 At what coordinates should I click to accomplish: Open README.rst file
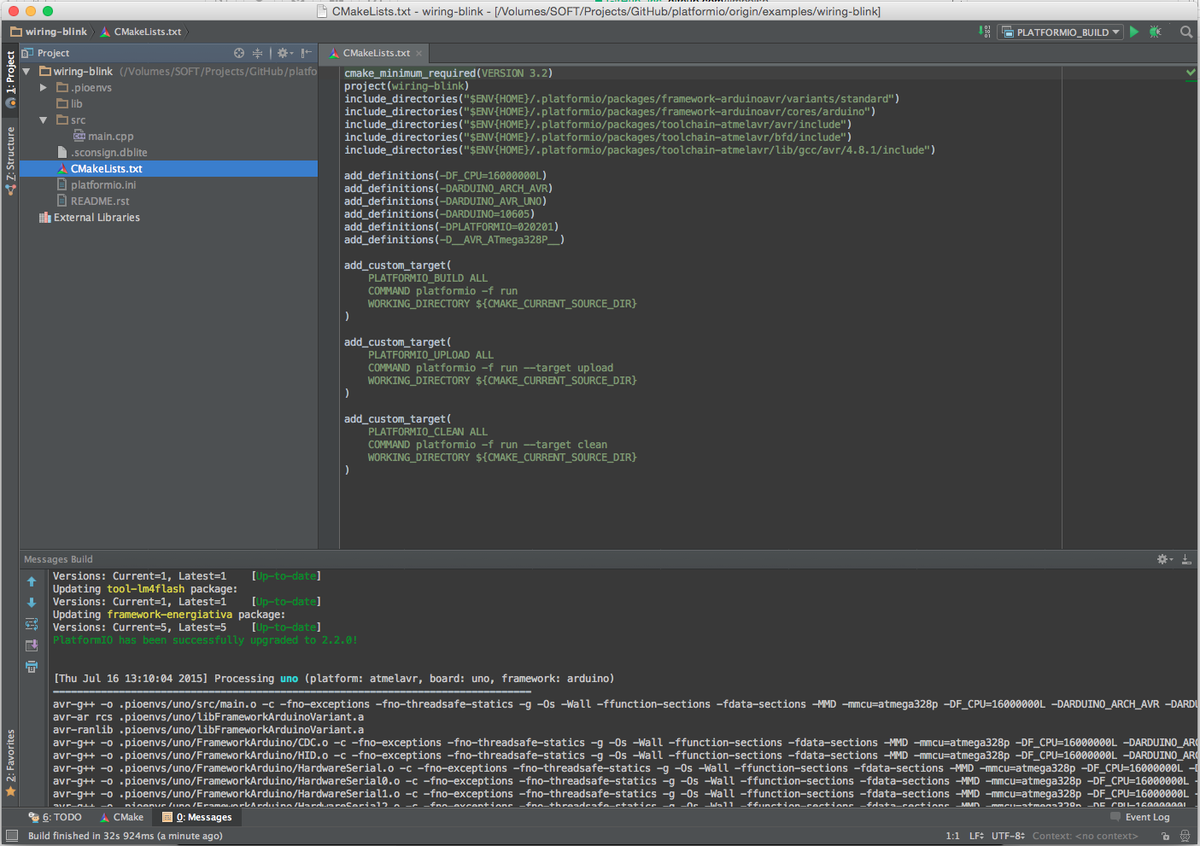[92, 201]
